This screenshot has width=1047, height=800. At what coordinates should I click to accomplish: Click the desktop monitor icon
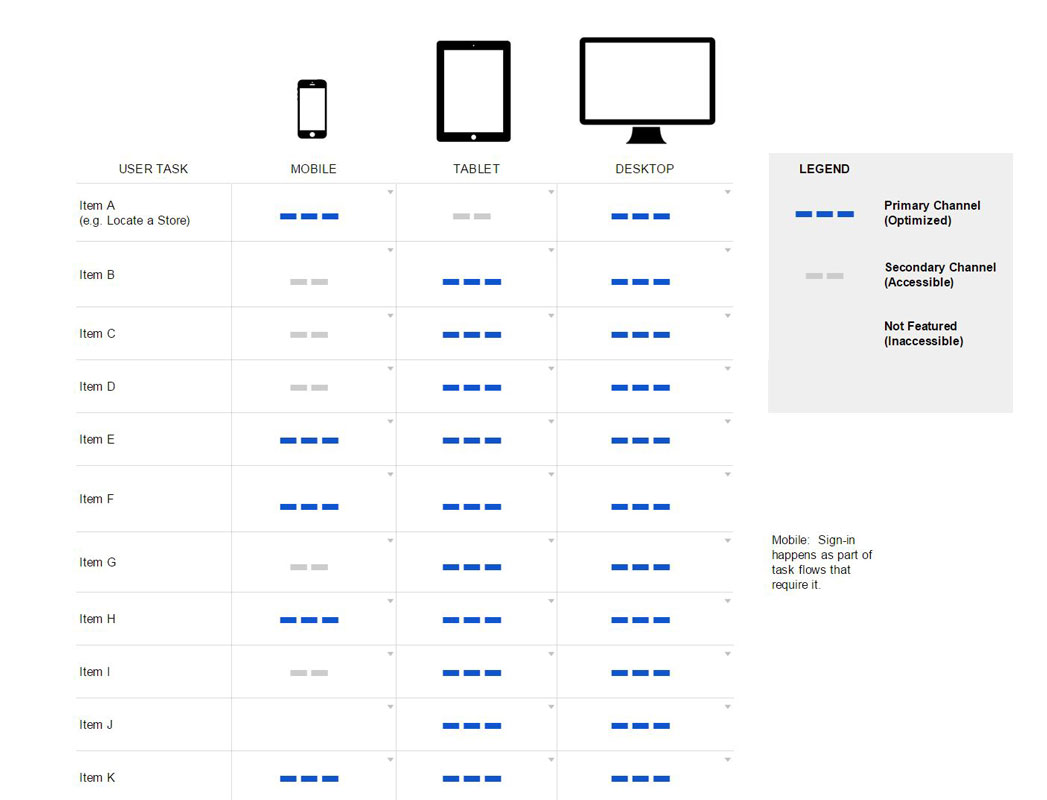[647, 90]
